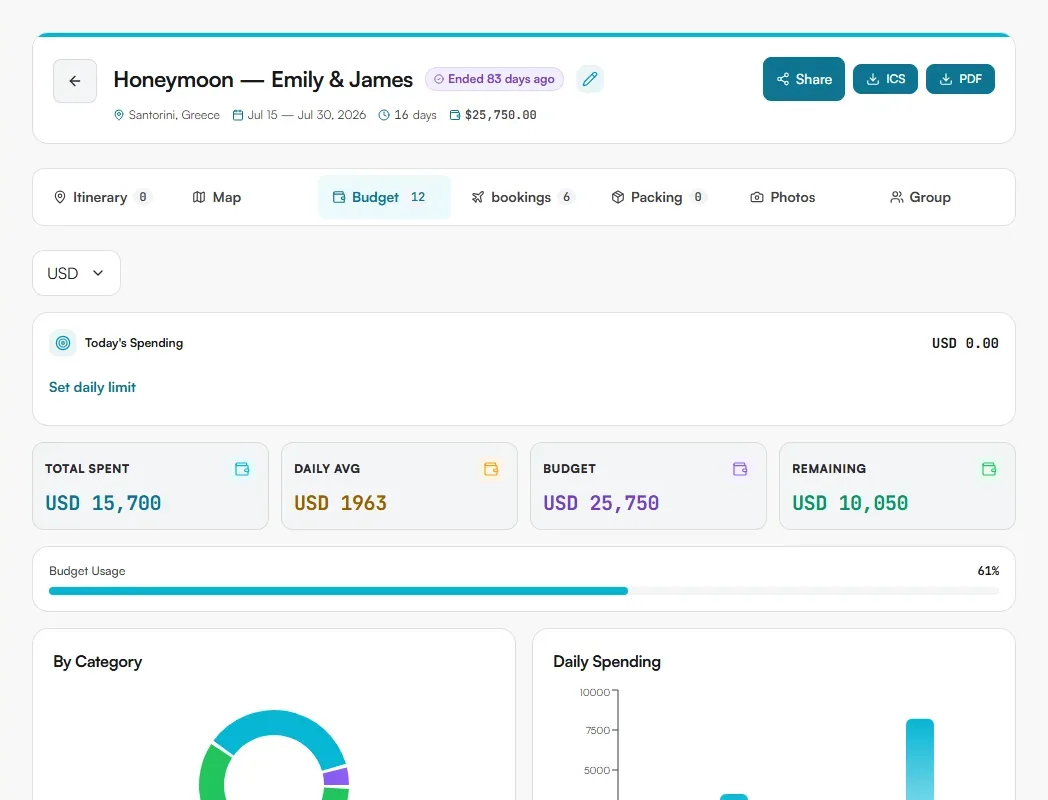Click the Honeymoon — Emily & James title
The width and height of the screenshot is (1048, 800).
pyautogui.click(x=263, y=80)
